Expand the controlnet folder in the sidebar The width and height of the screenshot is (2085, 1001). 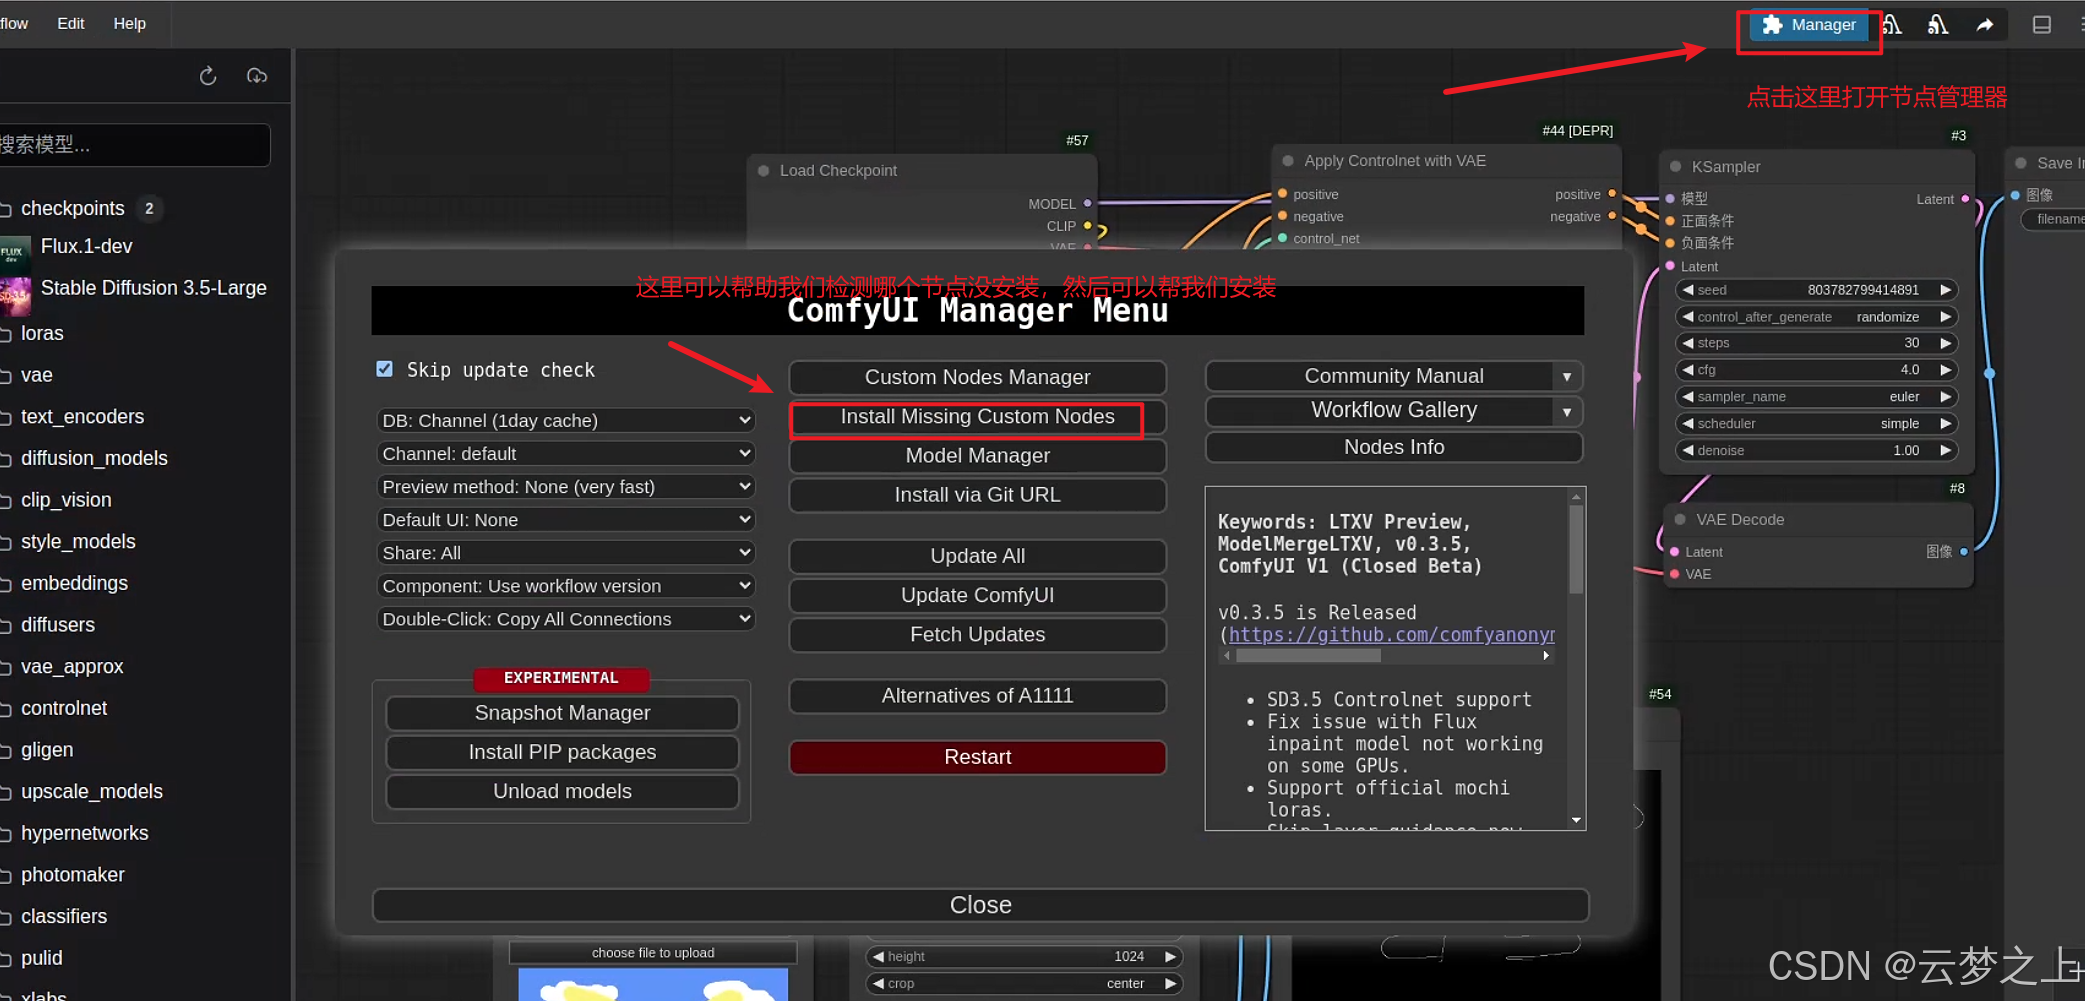(64, 708)
